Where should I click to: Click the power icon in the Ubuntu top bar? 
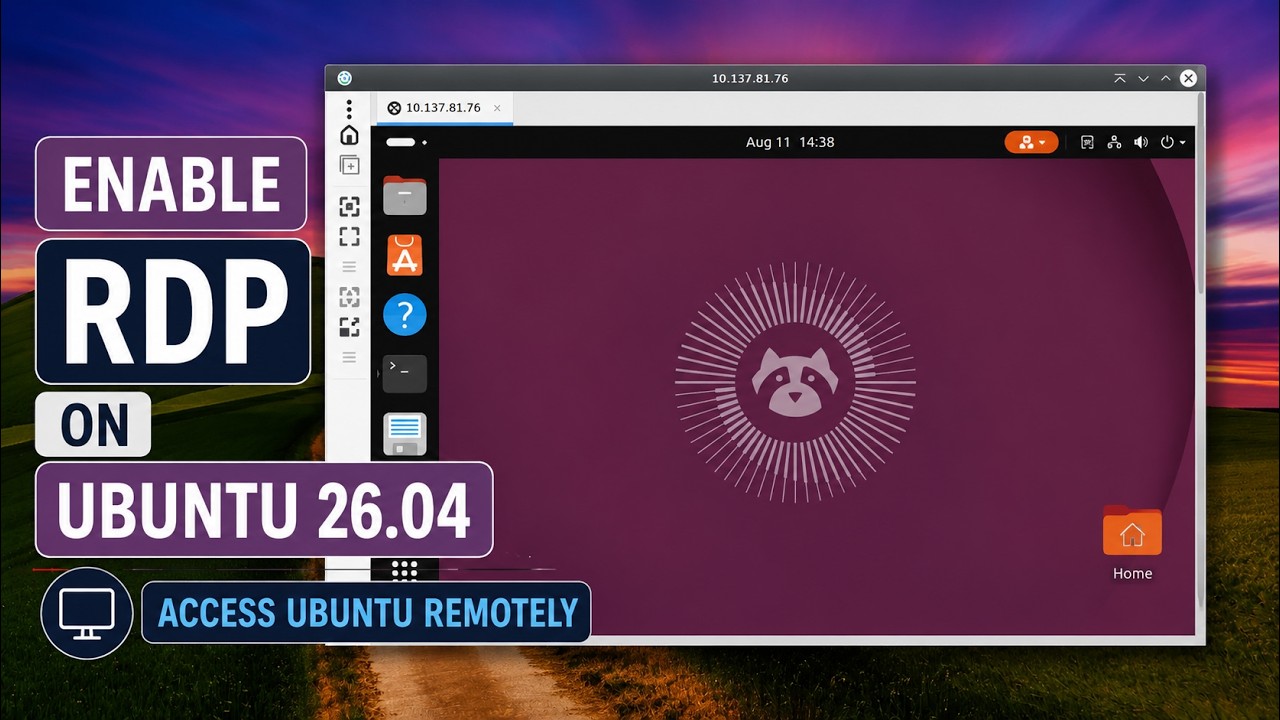coord(1166,142)
